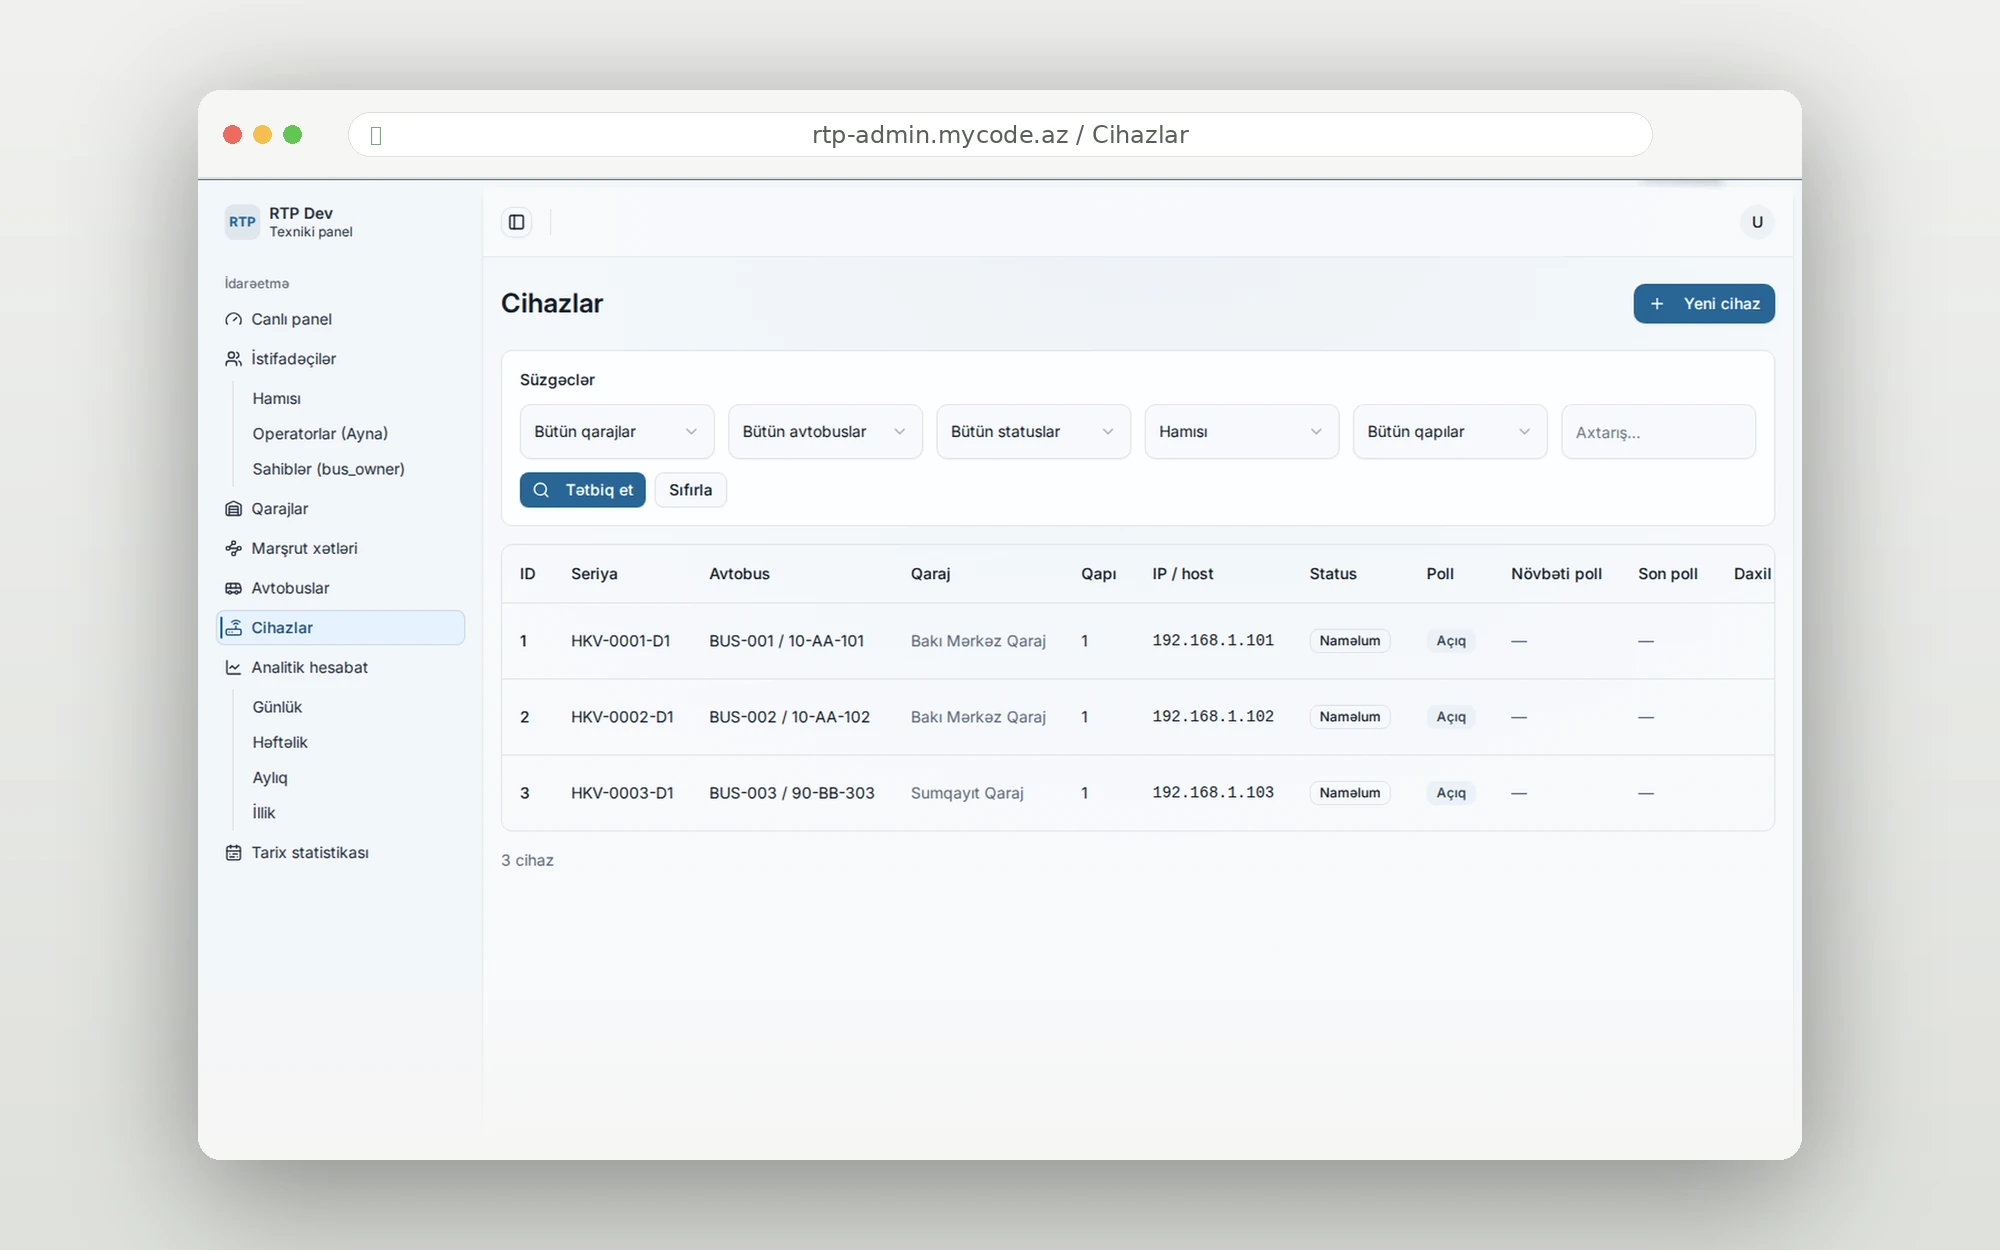Click in the Axtarış search field
Viewport: 2000px width, 1250px height.
(1658, 432)
